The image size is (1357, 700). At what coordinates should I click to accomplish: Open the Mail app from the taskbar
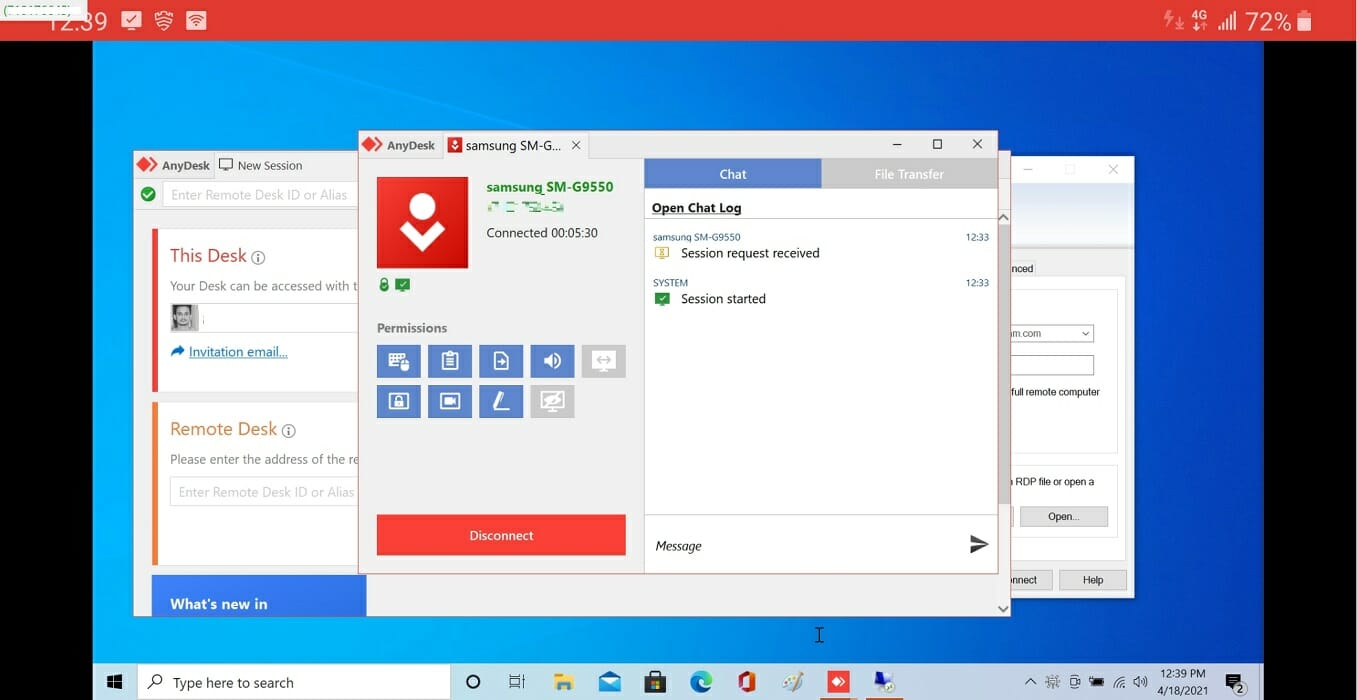(610, 682)
